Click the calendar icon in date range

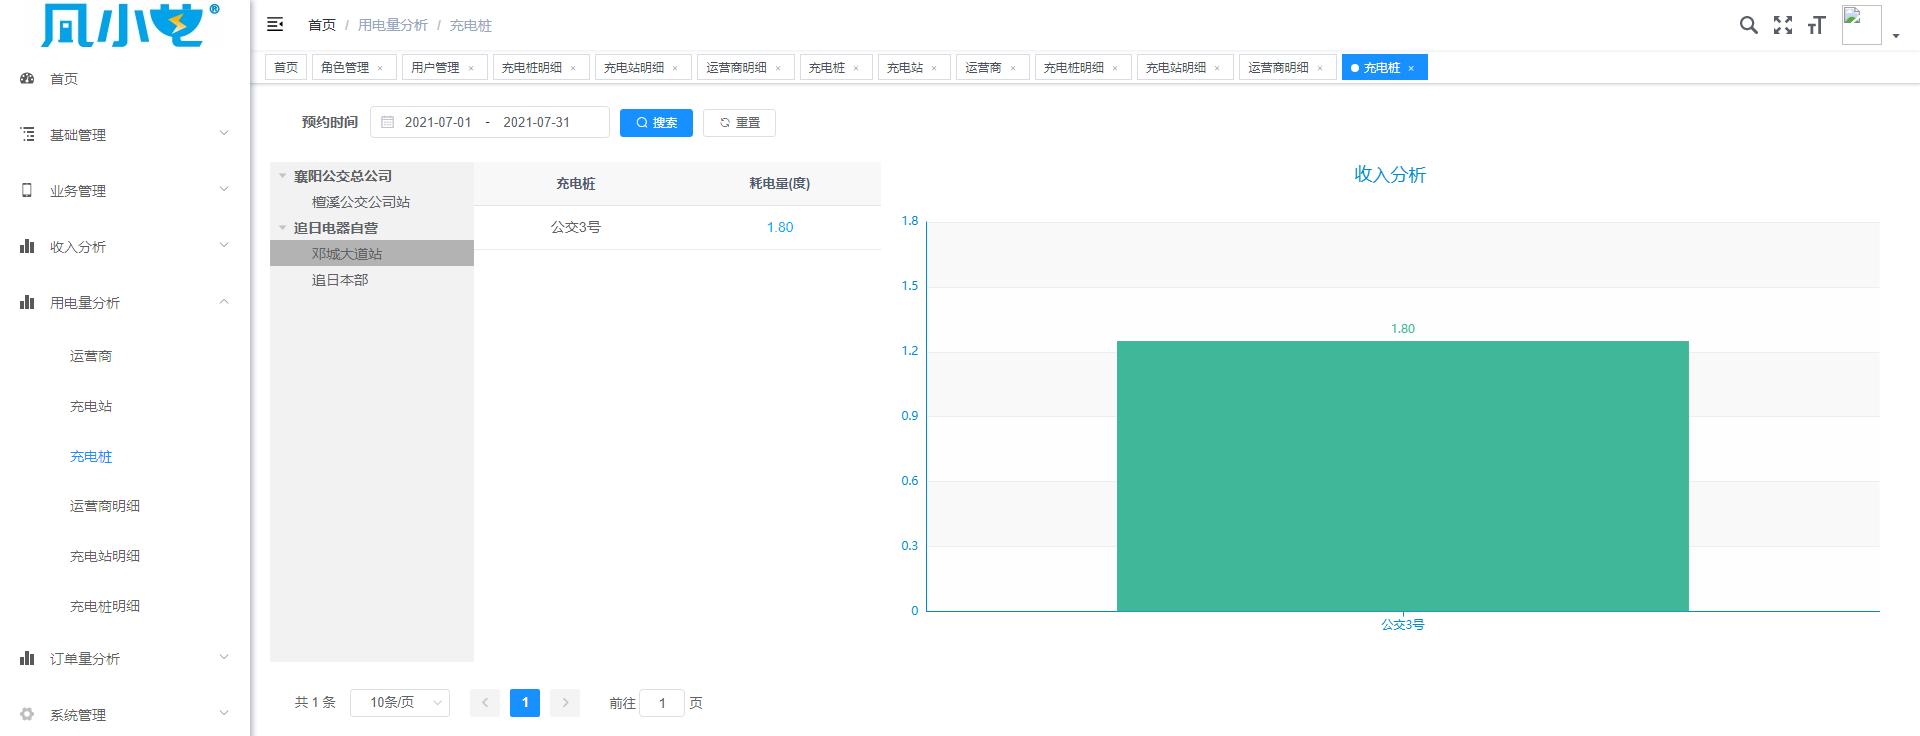[x=388, y=122]
